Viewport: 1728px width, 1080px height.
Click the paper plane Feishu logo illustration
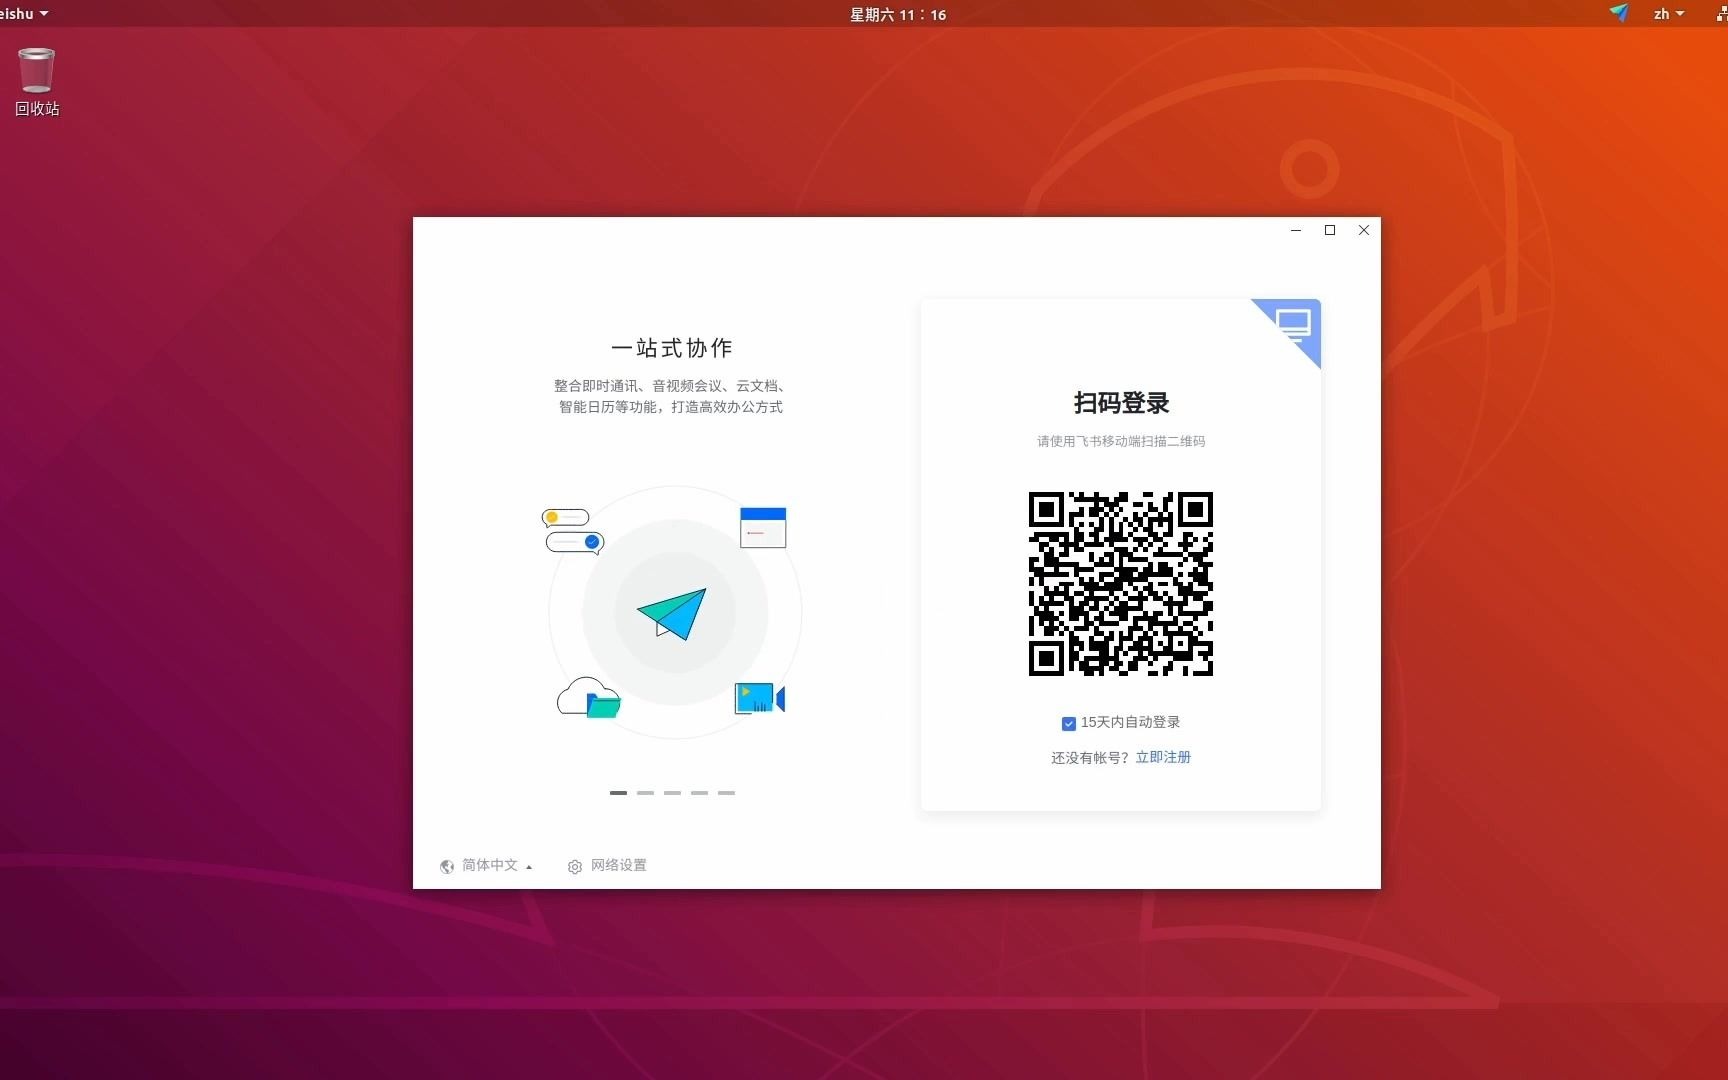(x=673, y=613)
